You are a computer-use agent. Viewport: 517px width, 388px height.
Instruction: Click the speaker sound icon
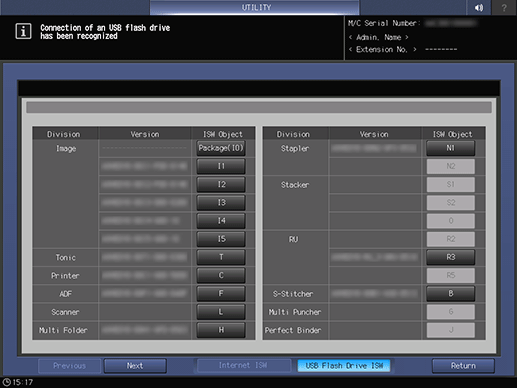pyautogui.click(x=479, y=7)
